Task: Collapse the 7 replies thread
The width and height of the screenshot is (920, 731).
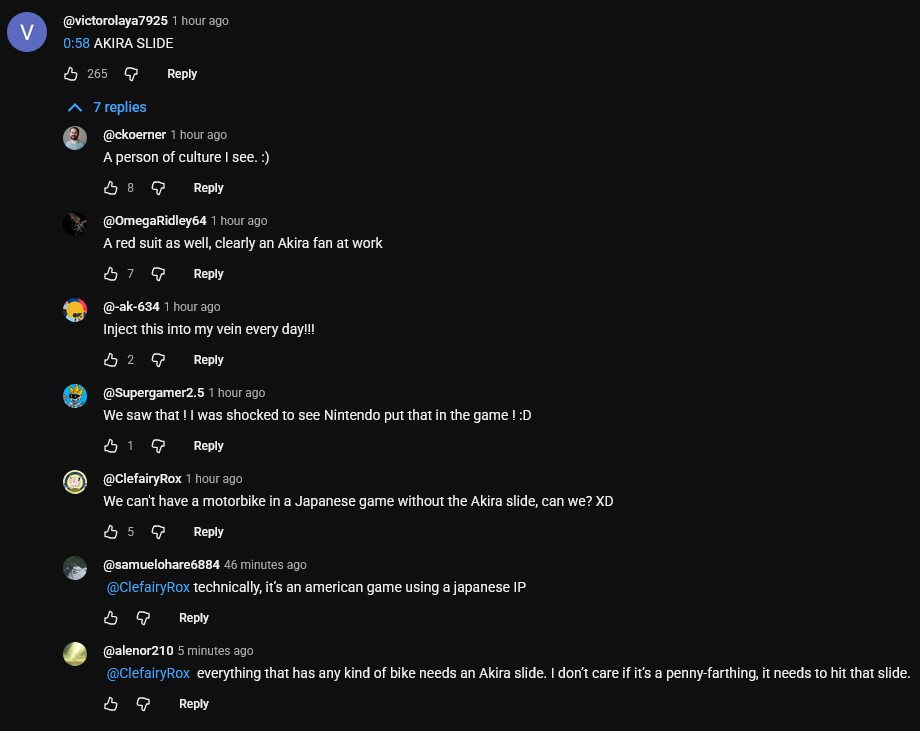Action: tap(106, 107)
